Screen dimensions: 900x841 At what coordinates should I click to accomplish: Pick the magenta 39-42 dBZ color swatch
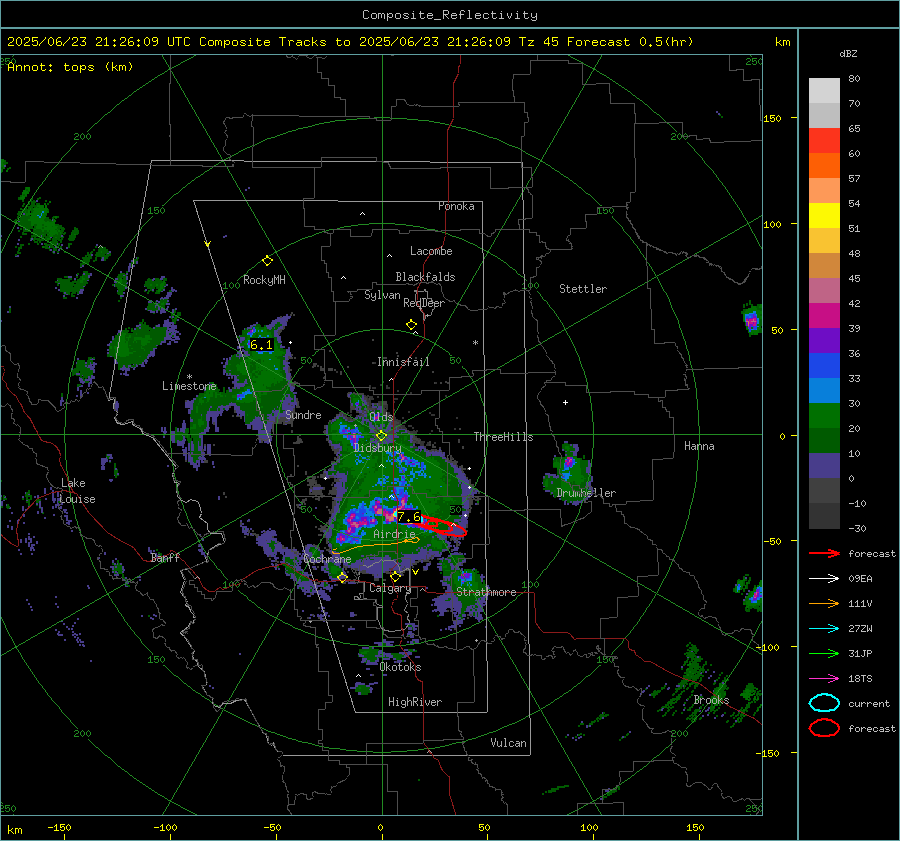click(x=824, y=316)
